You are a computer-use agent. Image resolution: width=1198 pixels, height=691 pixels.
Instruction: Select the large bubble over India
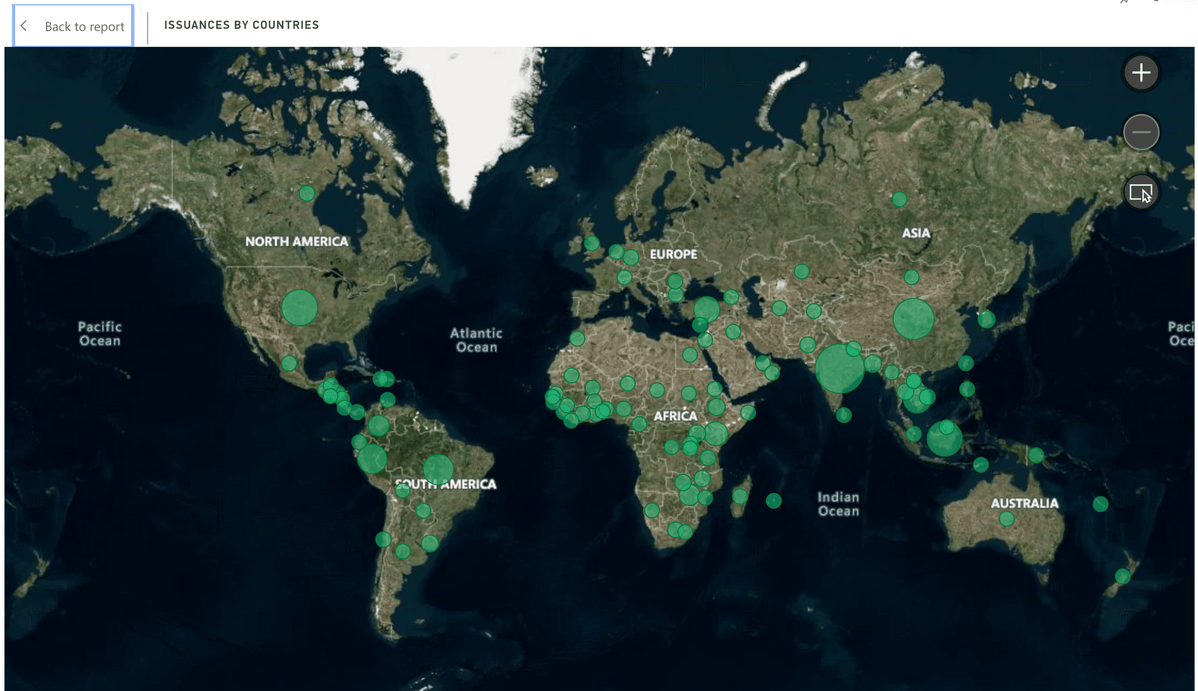(839, 369)
